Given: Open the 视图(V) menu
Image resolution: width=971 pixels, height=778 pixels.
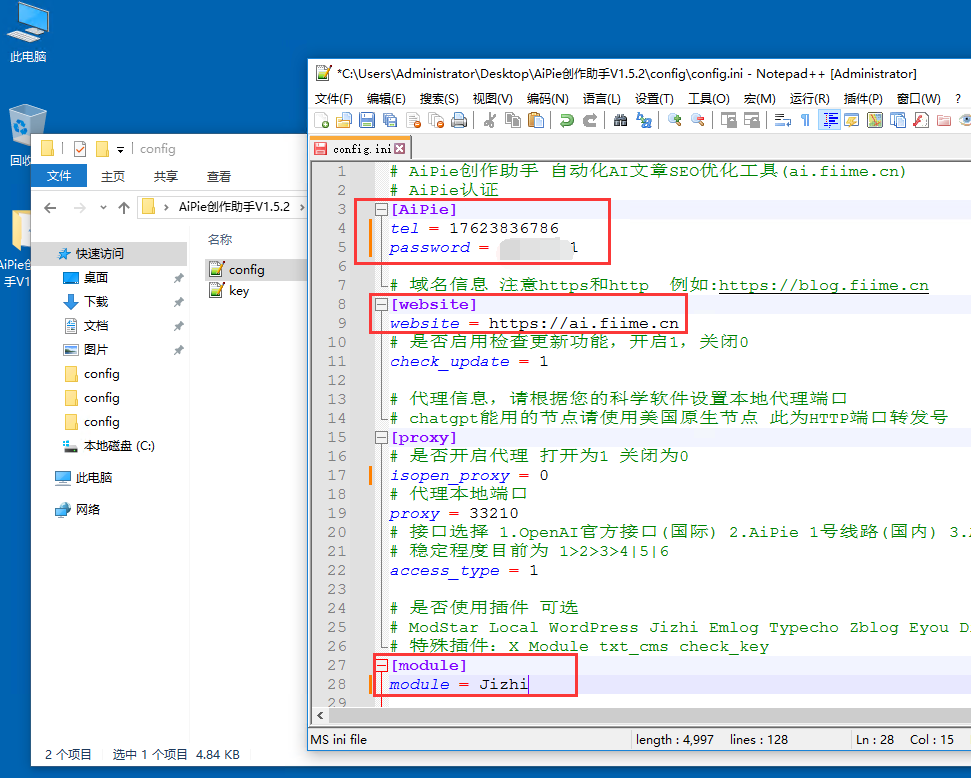Looking at the screenshot, I should point(492,98).
